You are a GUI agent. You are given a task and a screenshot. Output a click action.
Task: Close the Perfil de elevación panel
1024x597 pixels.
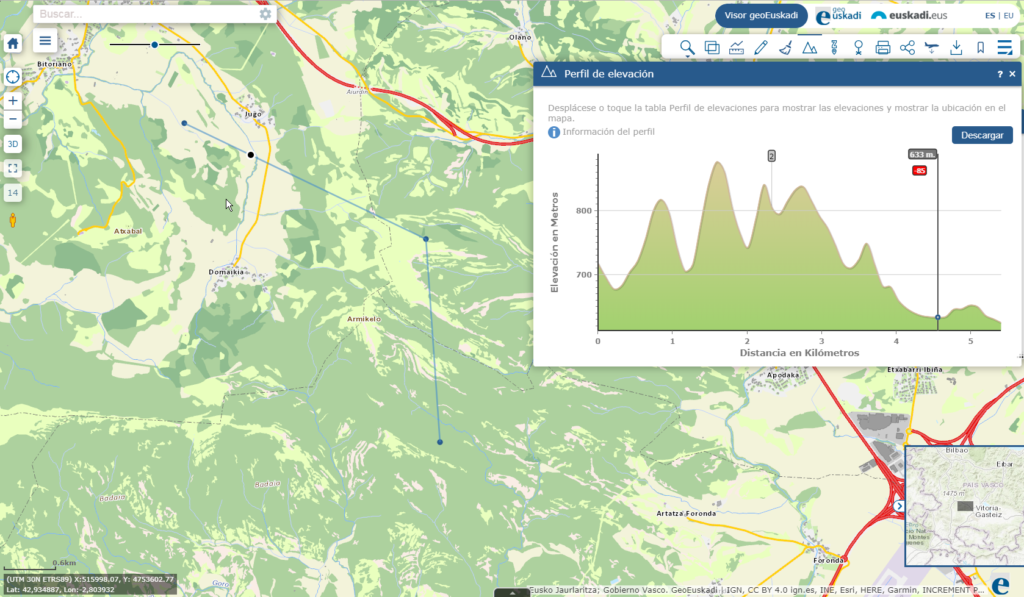1012,74
